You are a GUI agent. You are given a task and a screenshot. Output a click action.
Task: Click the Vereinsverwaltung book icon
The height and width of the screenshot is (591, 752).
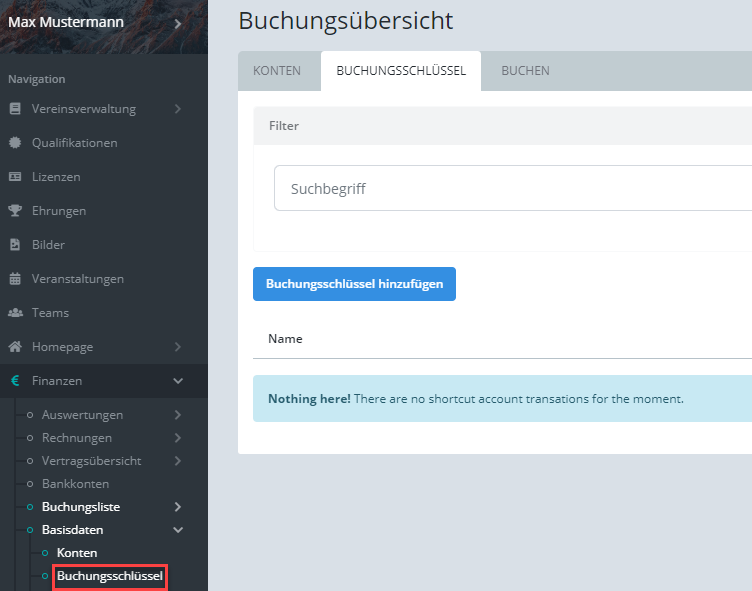15,109
